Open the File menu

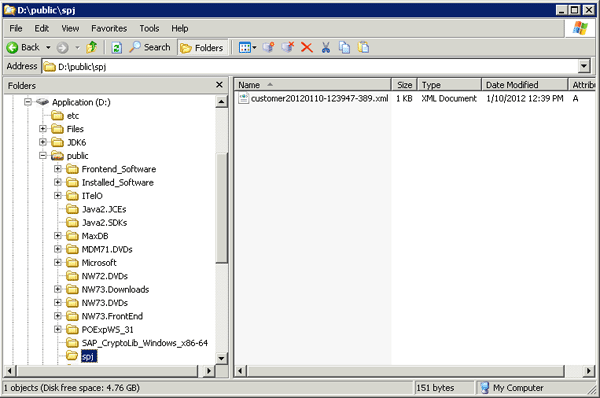[x=16, y=28]
